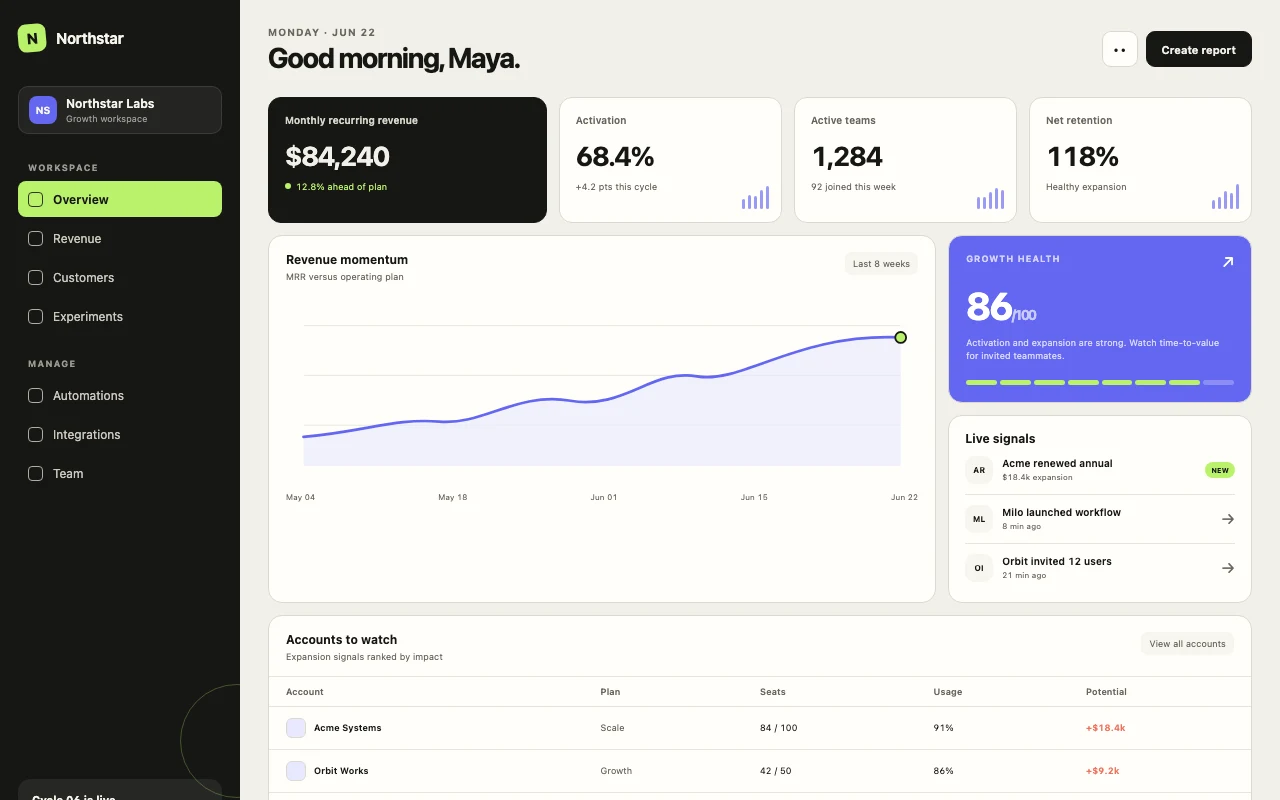Click the NS workspace avatar
This screenshot has width=1280, height=800.
[x=43, y=110]
